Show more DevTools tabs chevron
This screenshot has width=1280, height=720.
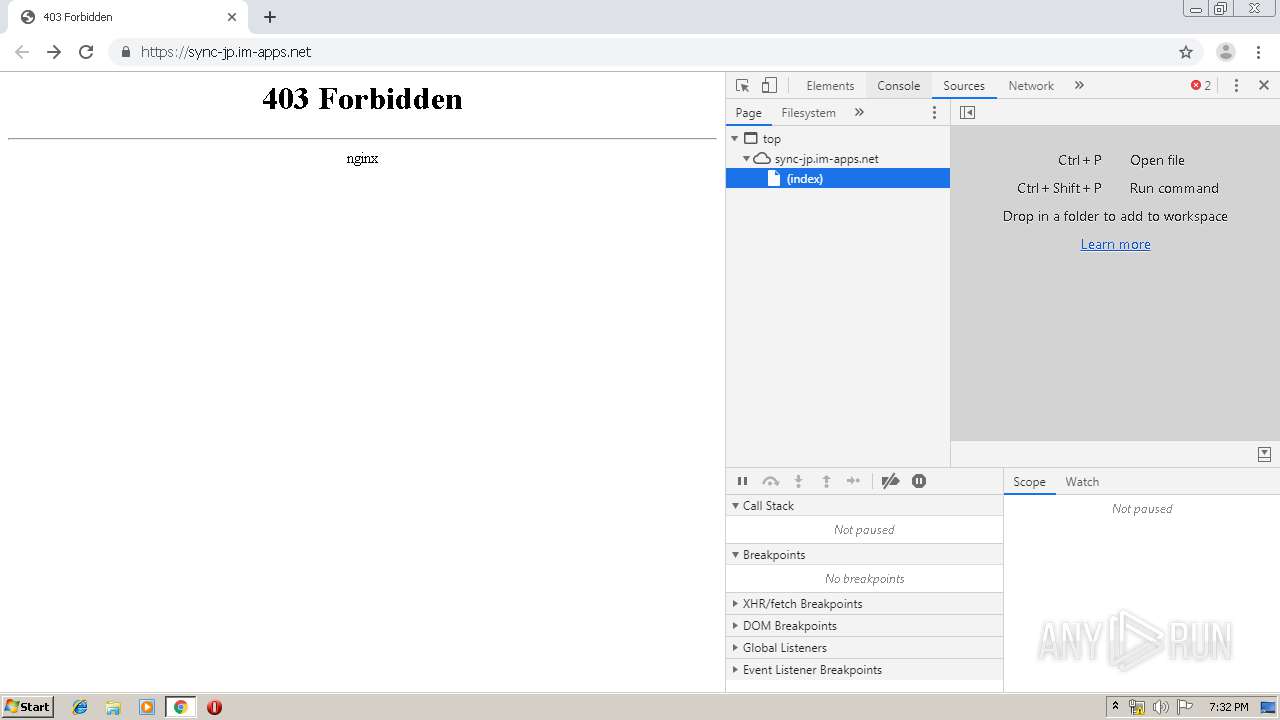click(1079, 86)
